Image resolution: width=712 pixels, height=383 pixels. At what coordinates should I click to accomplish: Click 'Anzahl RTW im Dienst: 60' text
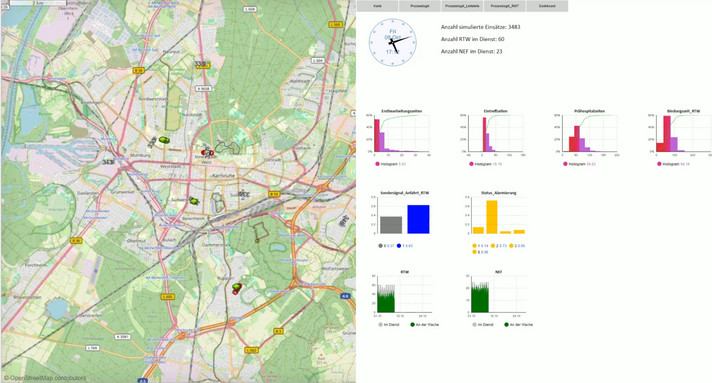coord(472,39)
